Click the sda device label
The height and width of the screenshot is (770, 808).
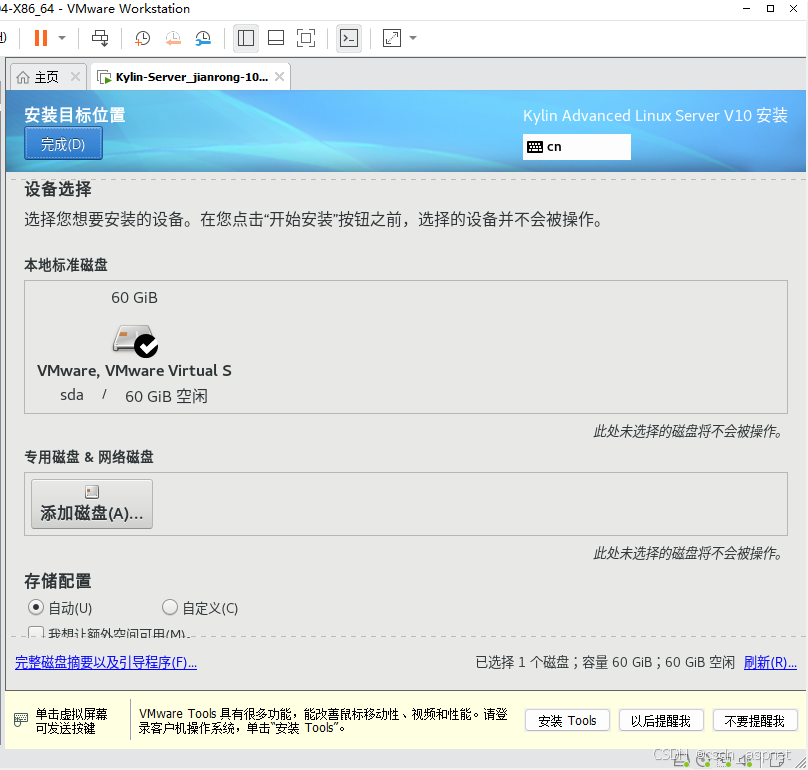point(72,395)
